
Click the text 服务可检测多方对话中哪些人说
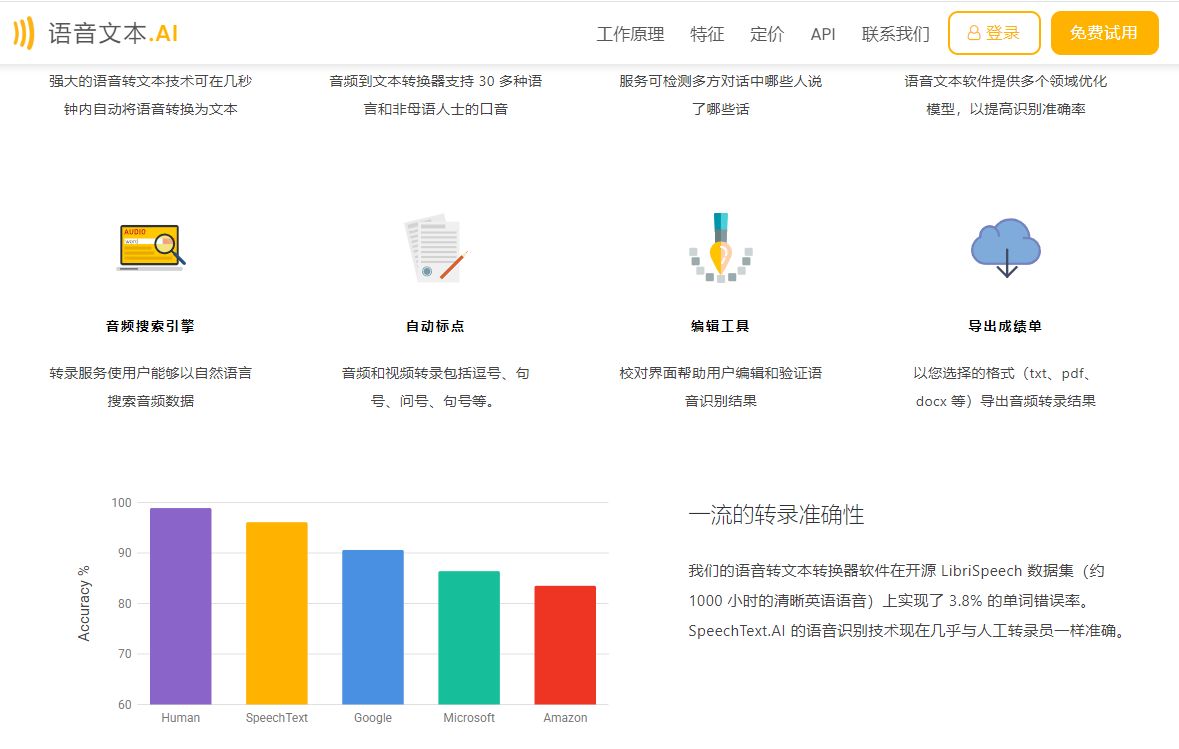720,80
